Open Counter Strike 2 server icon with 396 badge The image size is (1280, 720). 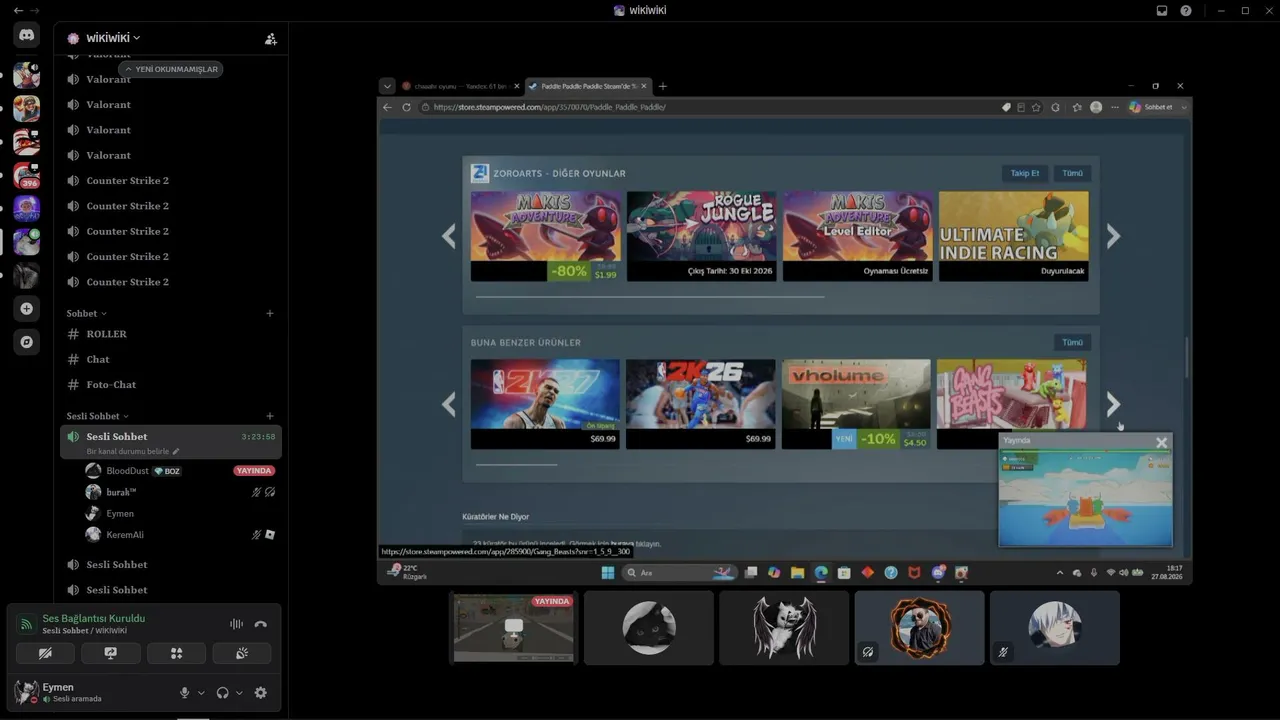pyautogui.click(x=27, y=175)
